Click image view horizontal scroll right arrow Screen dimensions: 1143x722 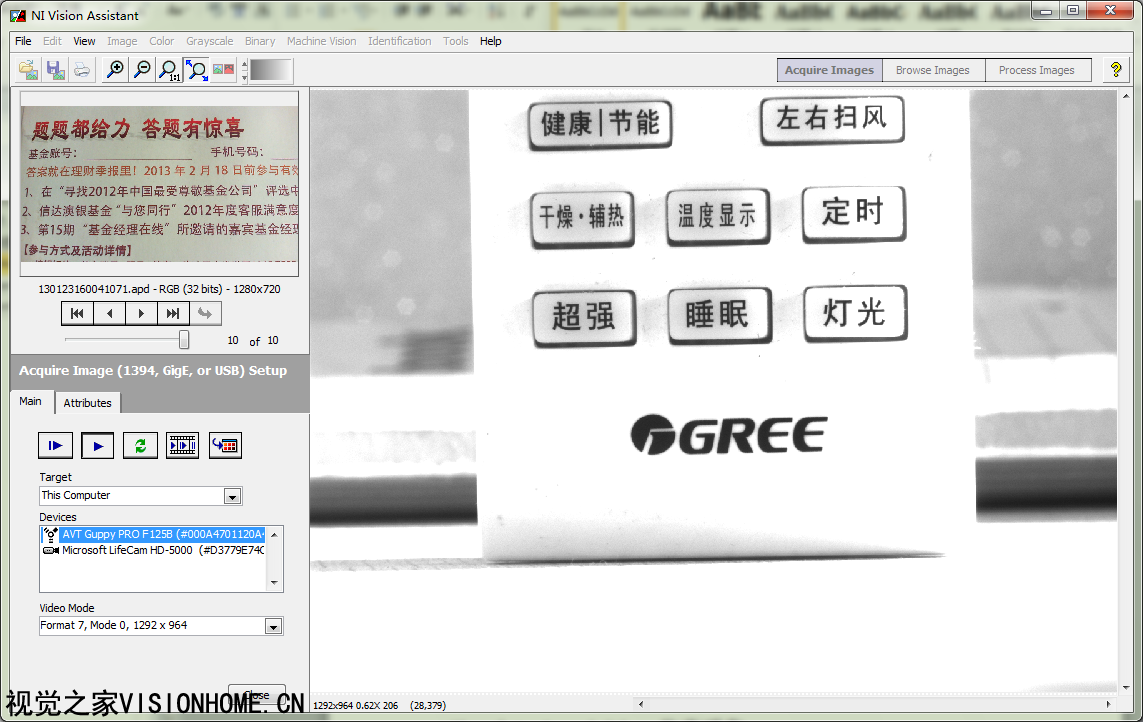point(1108,704)
